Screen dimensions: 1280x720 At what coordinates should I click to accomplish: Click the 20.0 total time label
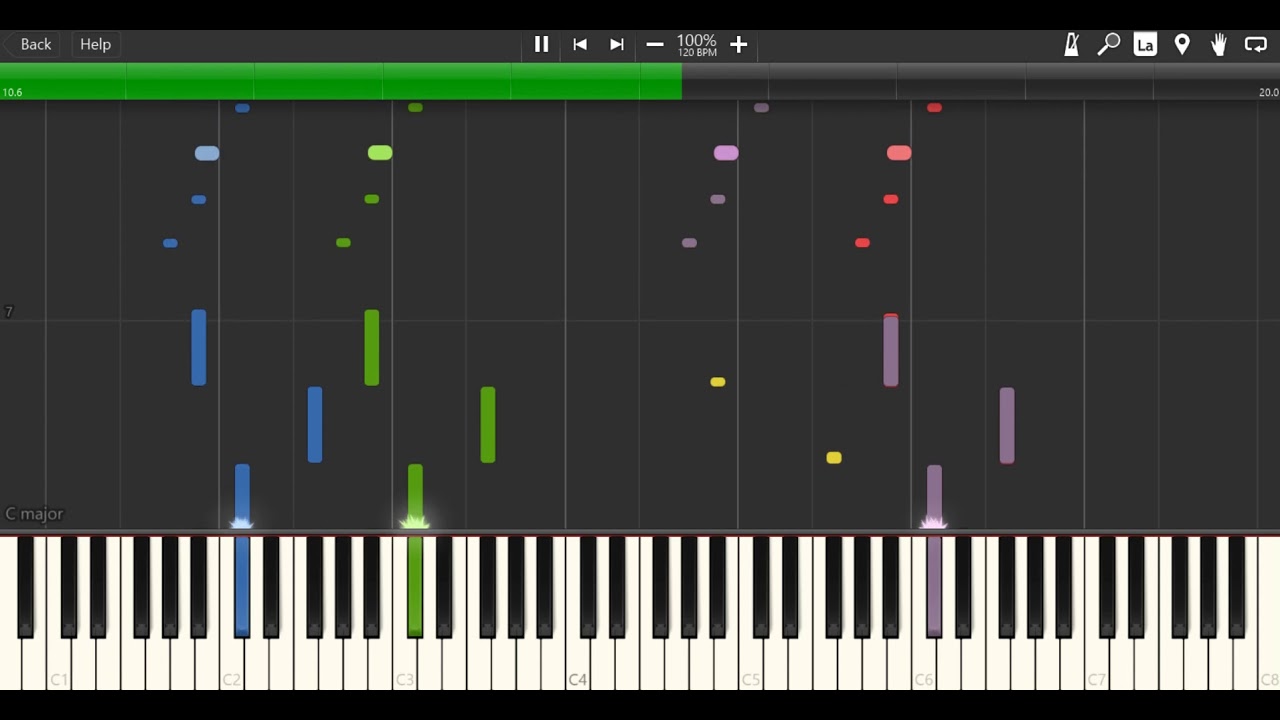coord(1268,92)
